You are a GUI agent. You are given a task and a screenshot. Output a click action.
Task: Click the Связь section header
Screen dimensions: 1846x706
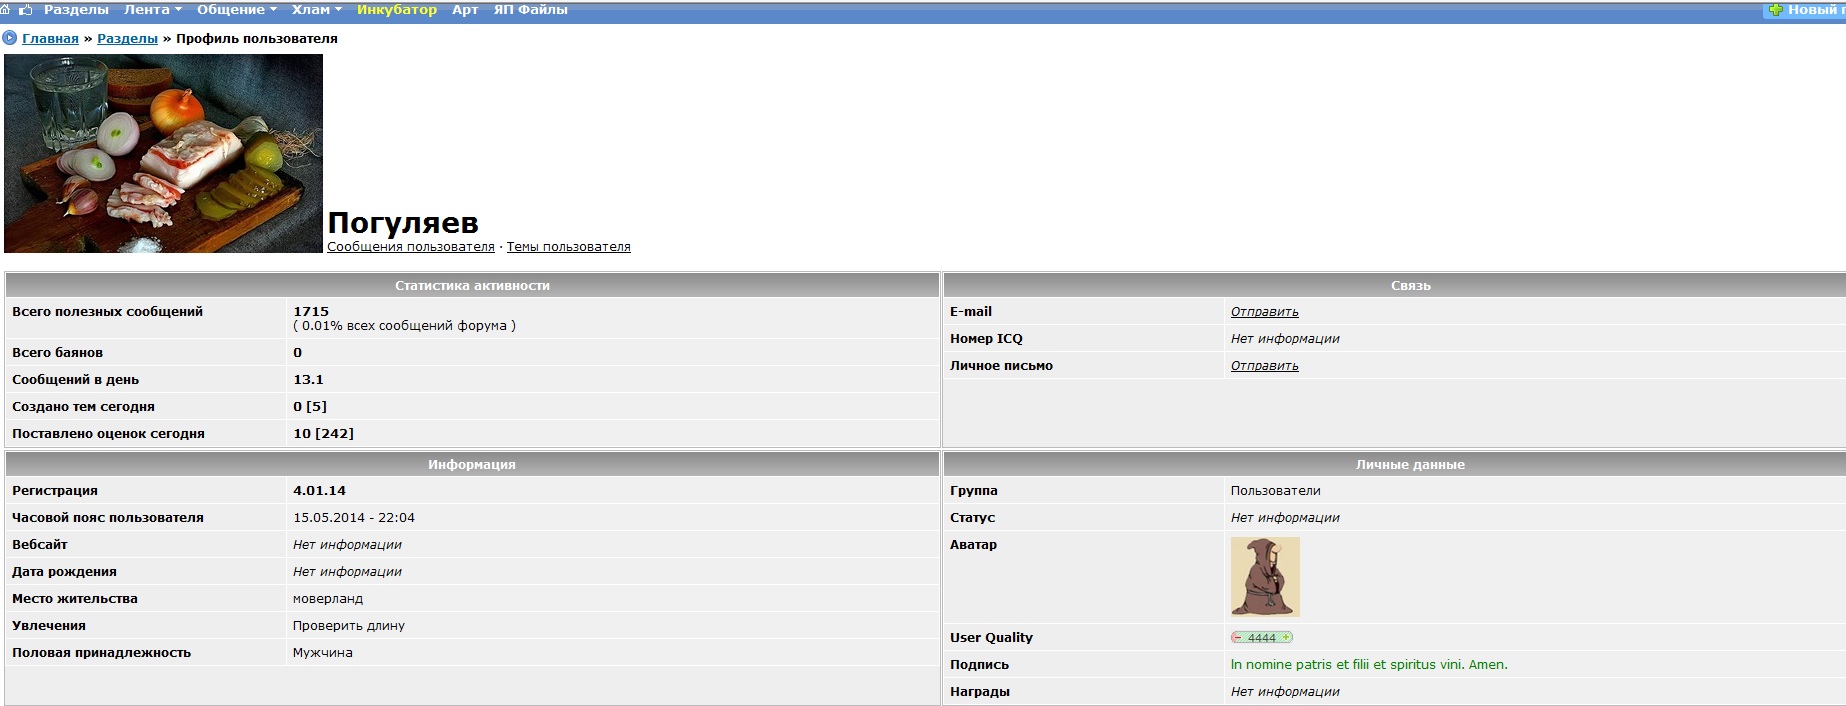click(1410, 285)
